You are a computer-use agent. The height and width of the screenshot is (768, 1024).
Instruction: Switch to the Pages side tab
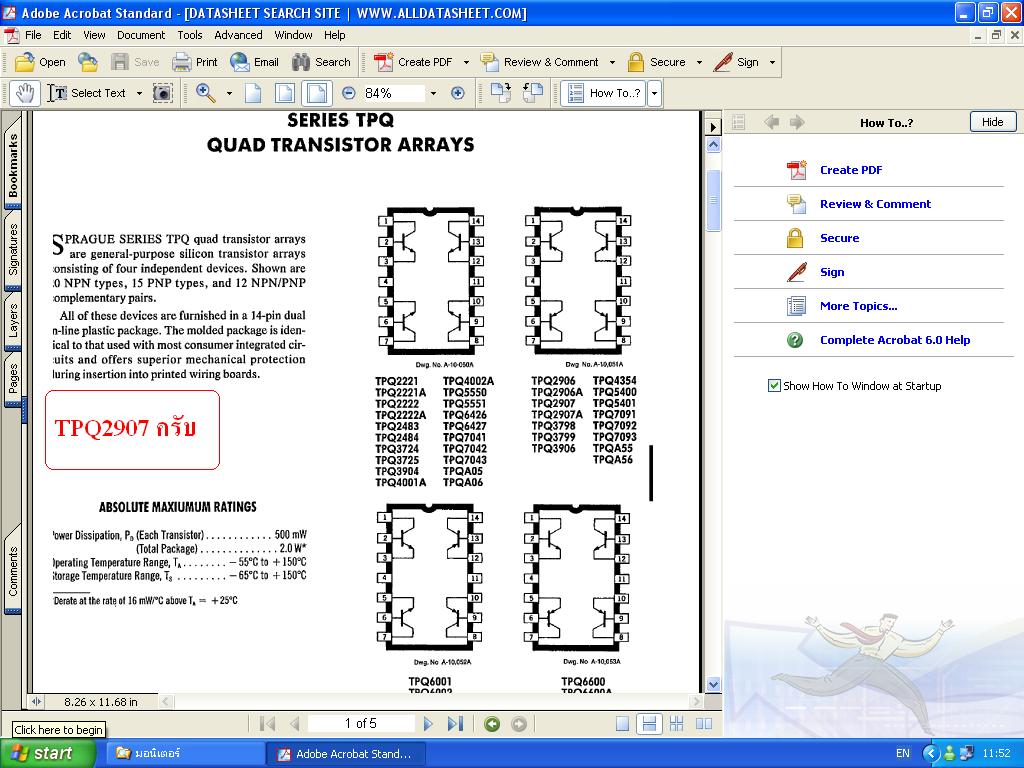13,378
